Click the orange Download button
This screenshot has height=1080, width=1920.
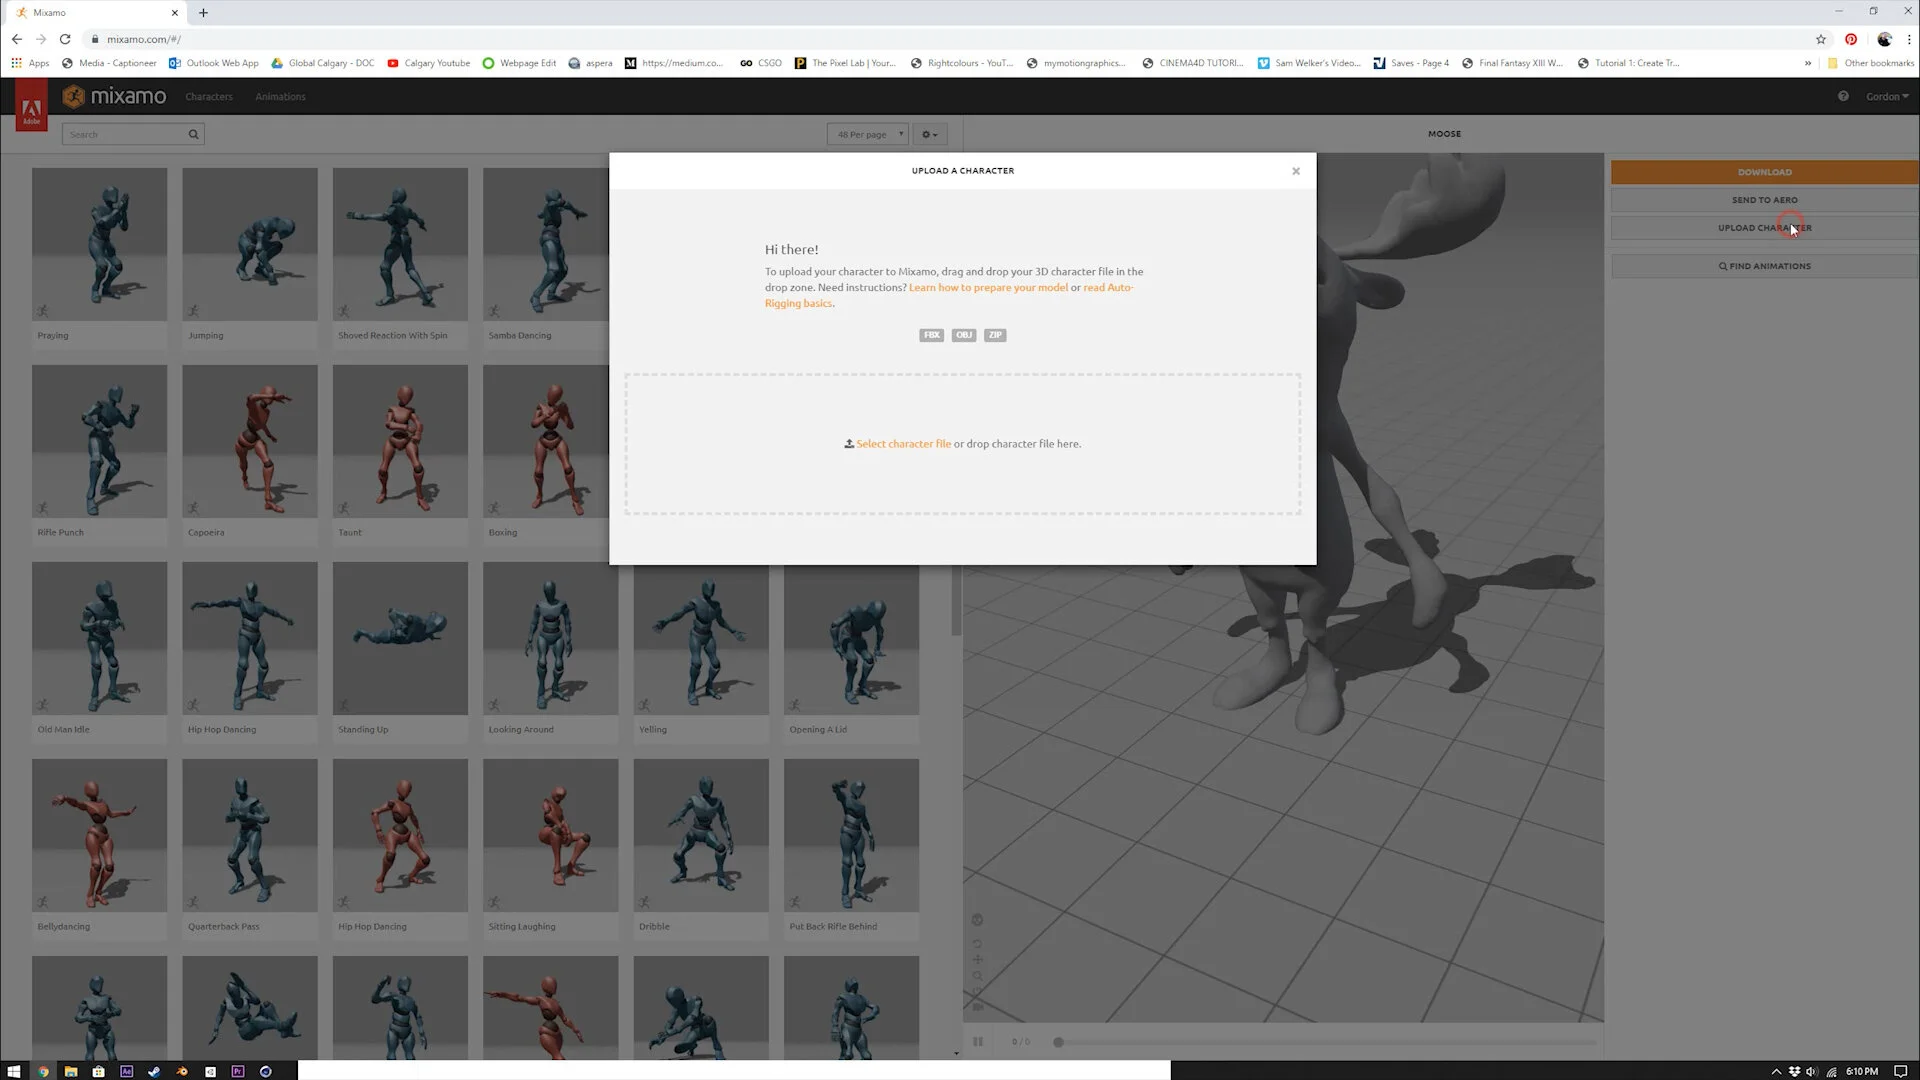coord(1763,172)
